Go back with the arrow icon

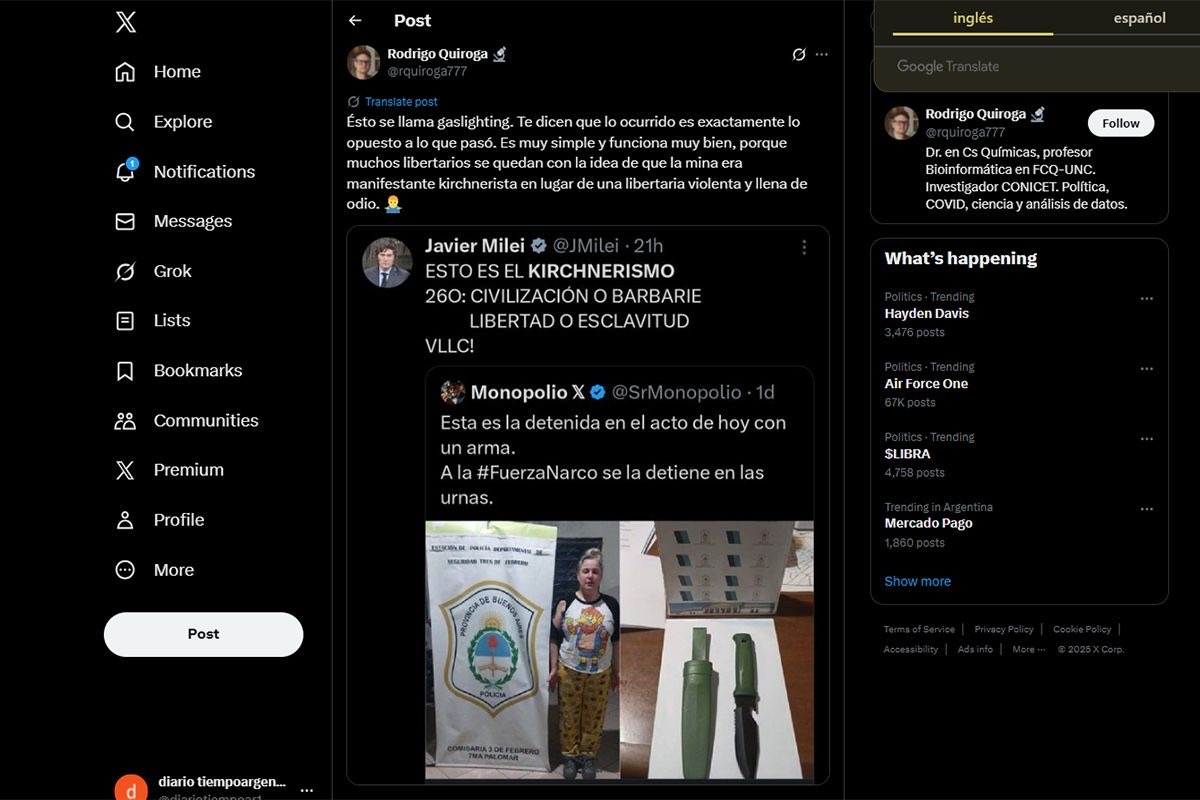355,20
